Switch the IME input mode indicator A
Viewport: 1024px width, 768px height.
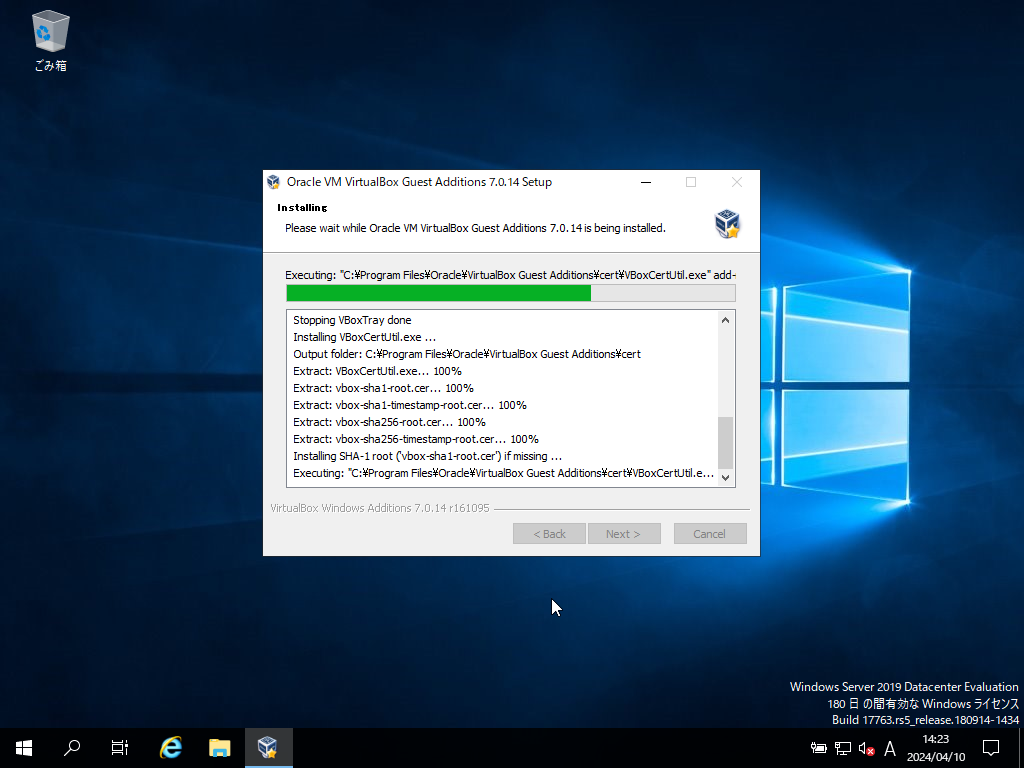889,748
